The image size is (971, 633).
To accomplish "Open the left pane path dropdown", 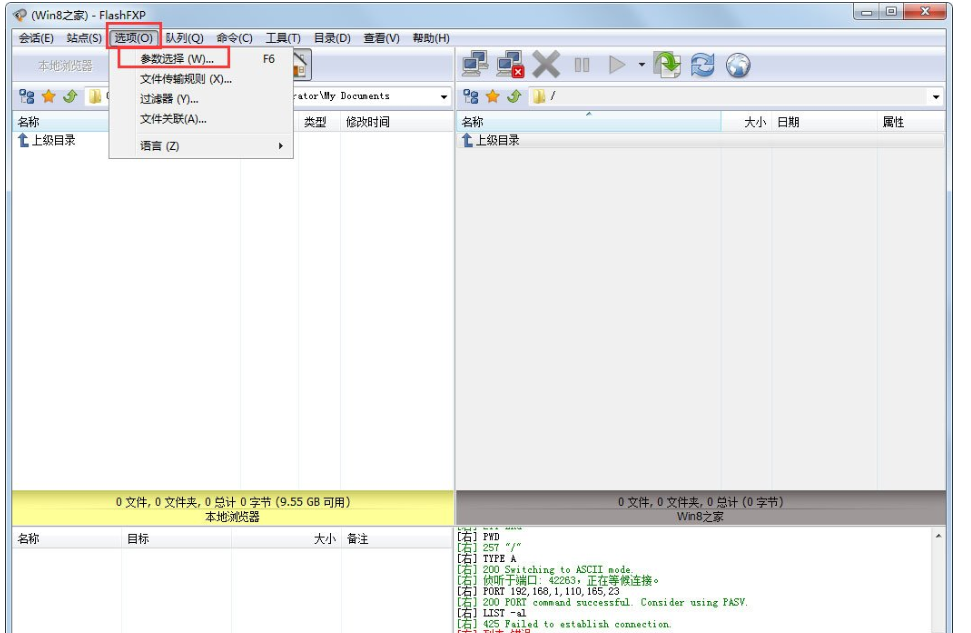I will (443, 97).
